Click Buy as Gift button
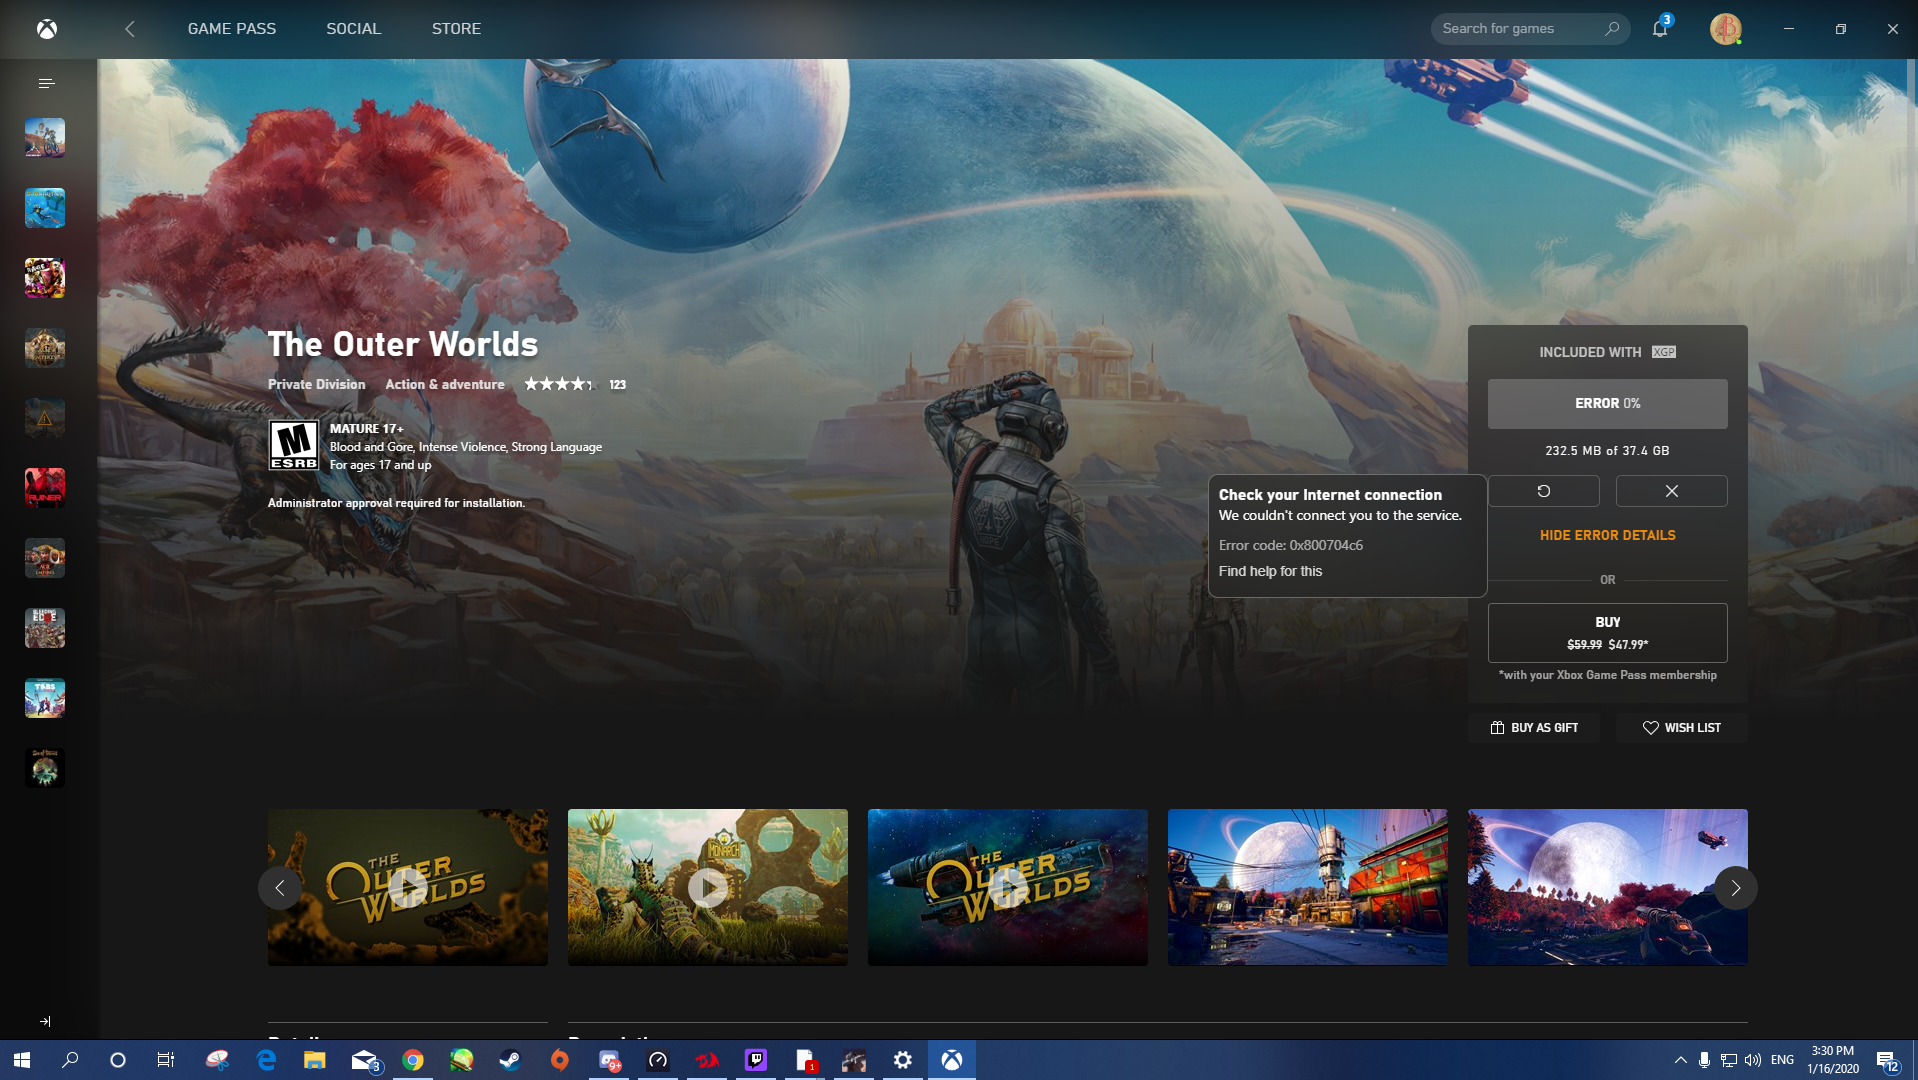 coord(1533,728)
